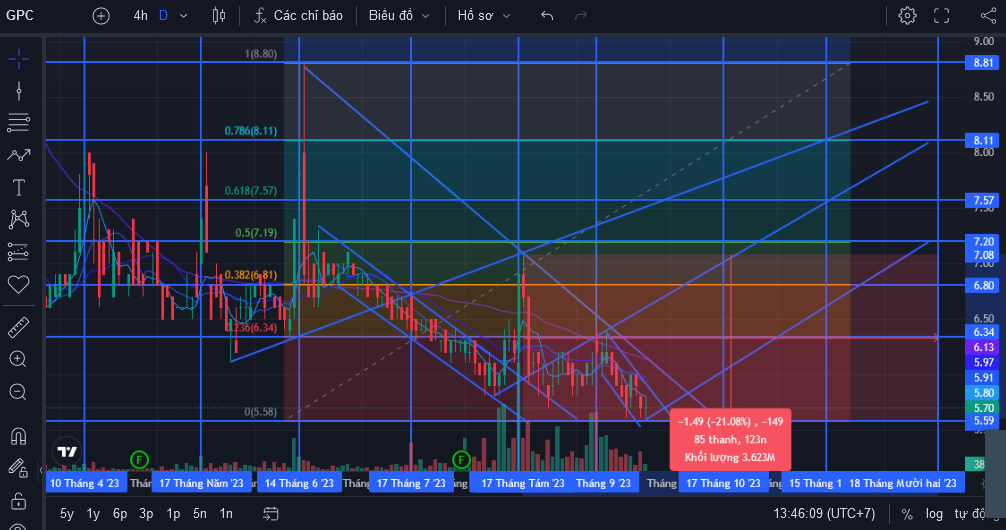Viewport: 1006px width, 530px height.
Task: Click the 6.80 price label
Action: 983,285
